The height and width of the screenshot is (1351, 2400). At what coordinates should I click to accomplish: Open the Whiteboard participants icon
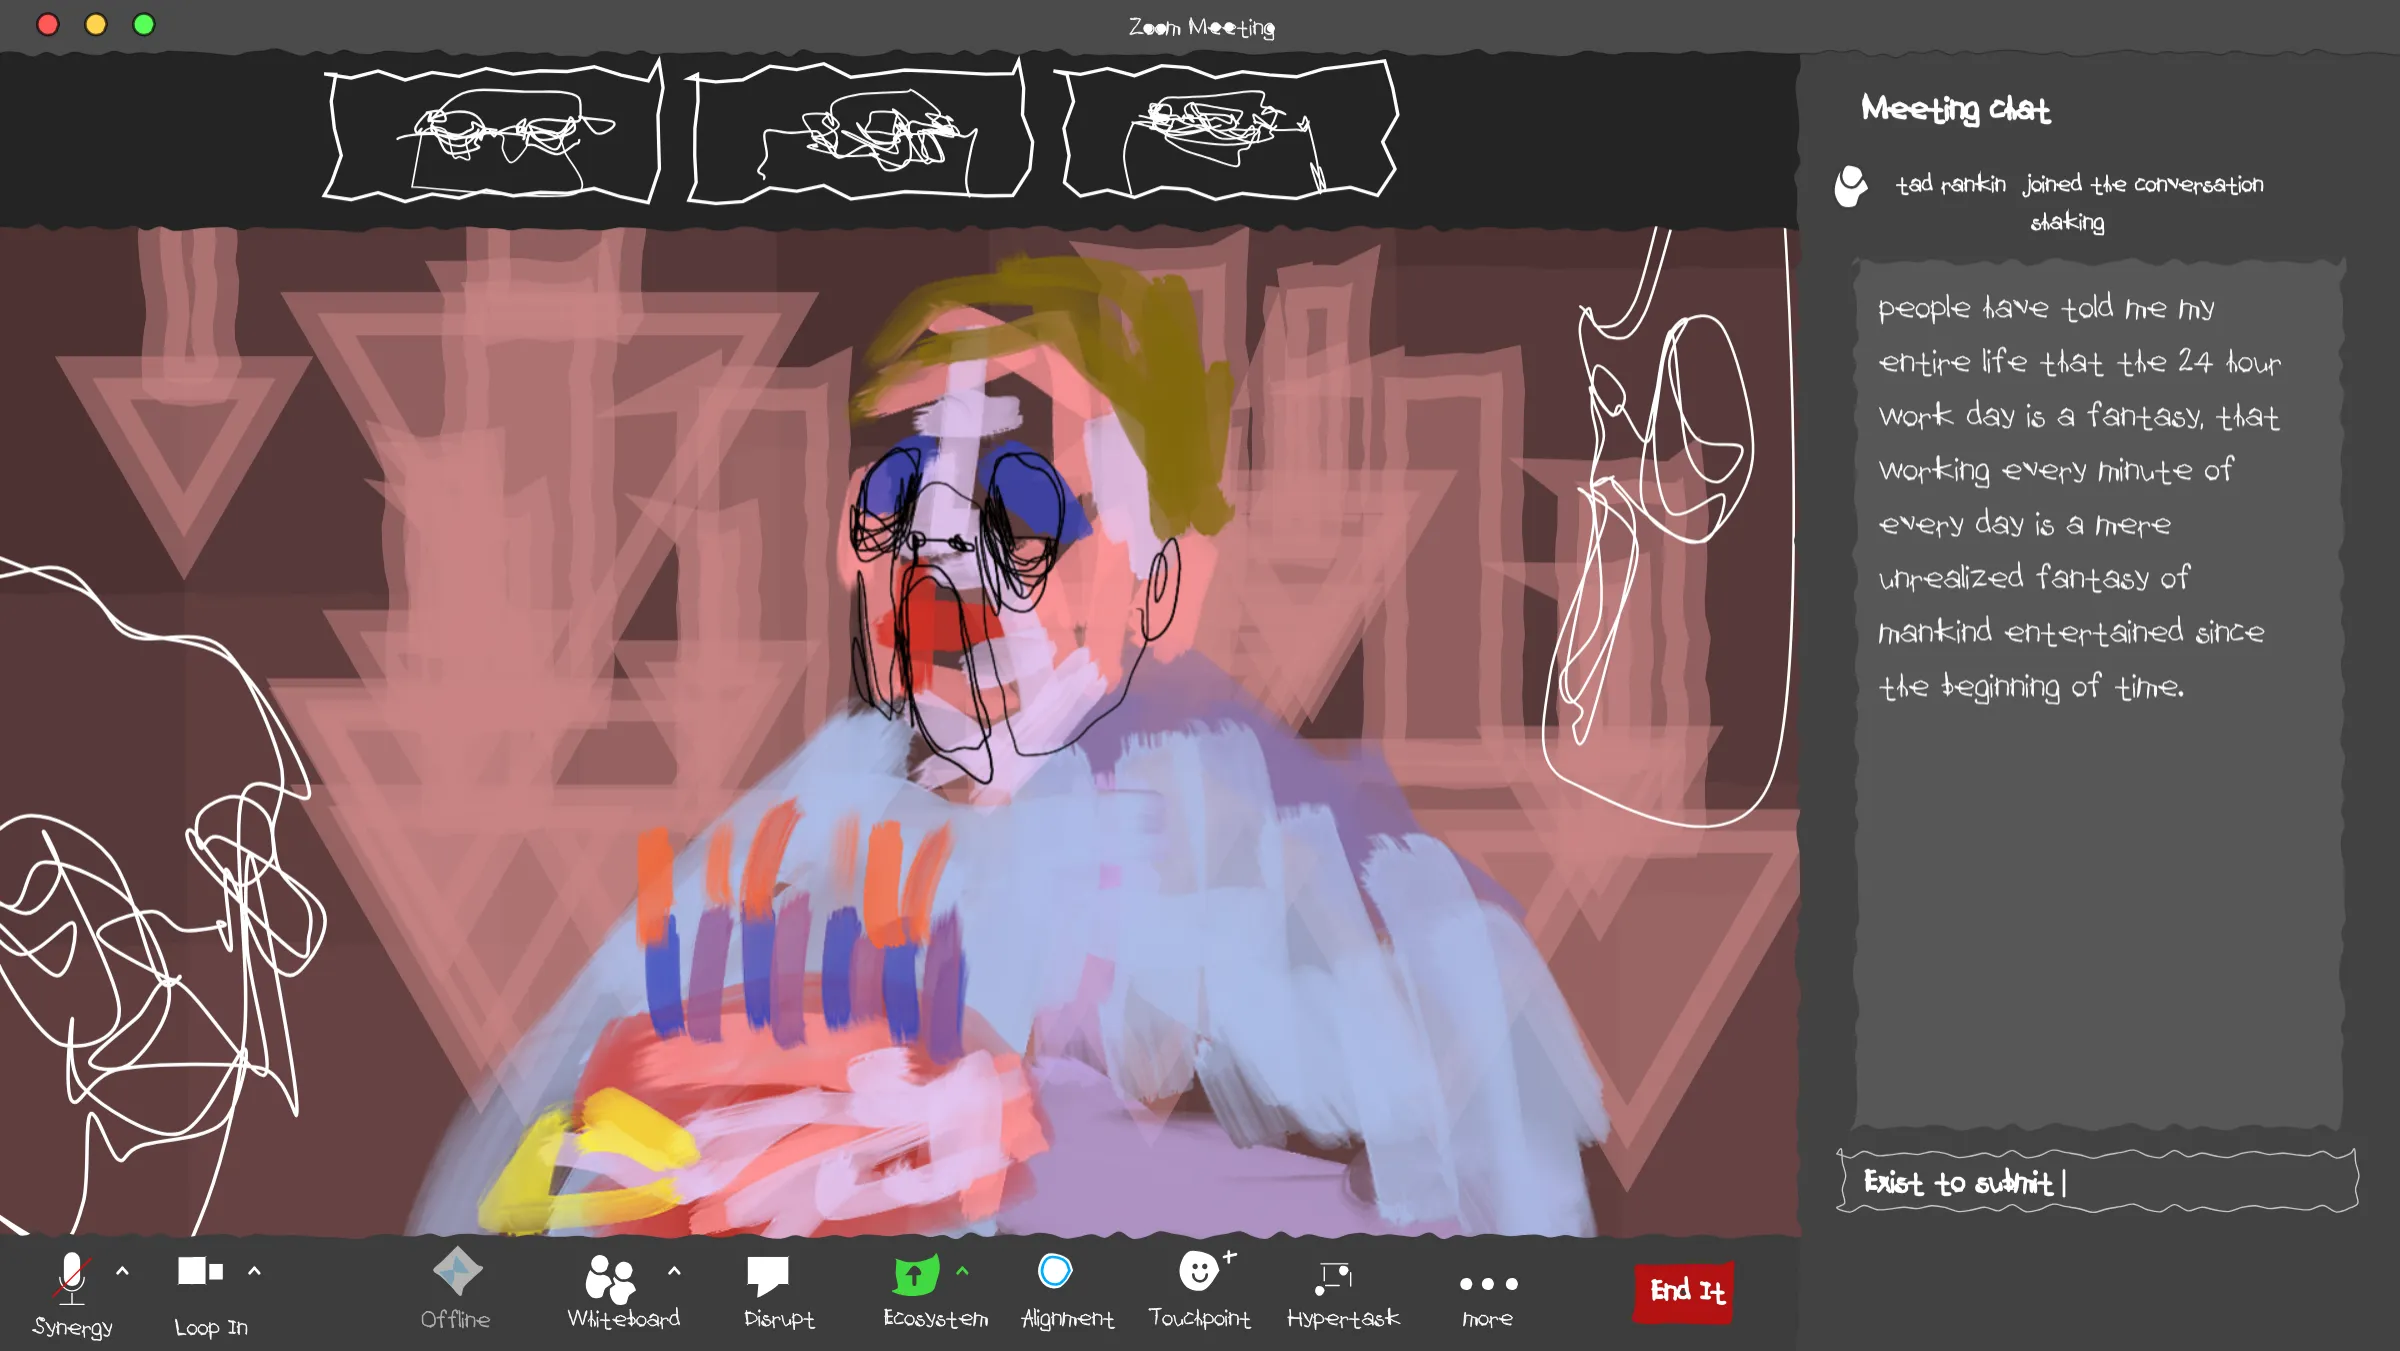610,1278
